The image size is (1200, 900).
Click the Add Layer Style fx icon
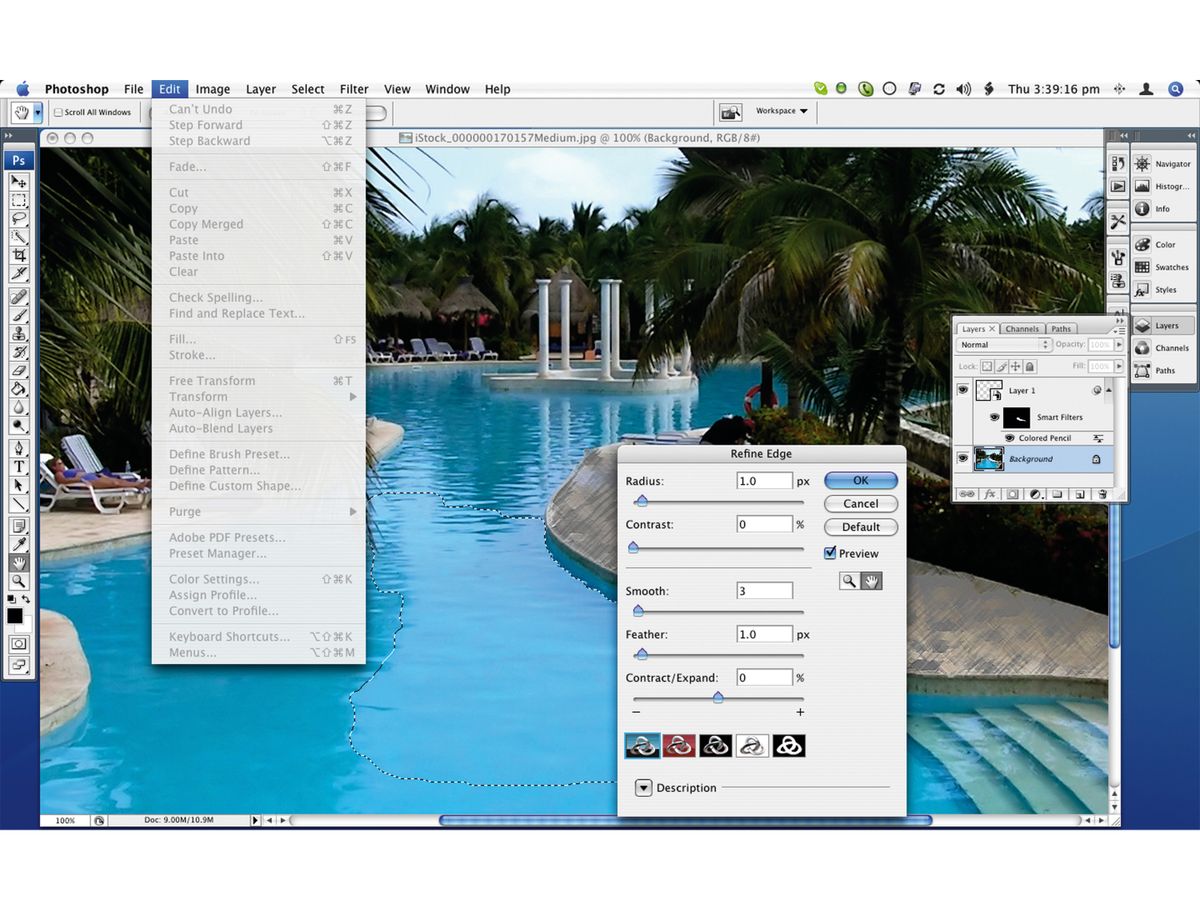989,493
